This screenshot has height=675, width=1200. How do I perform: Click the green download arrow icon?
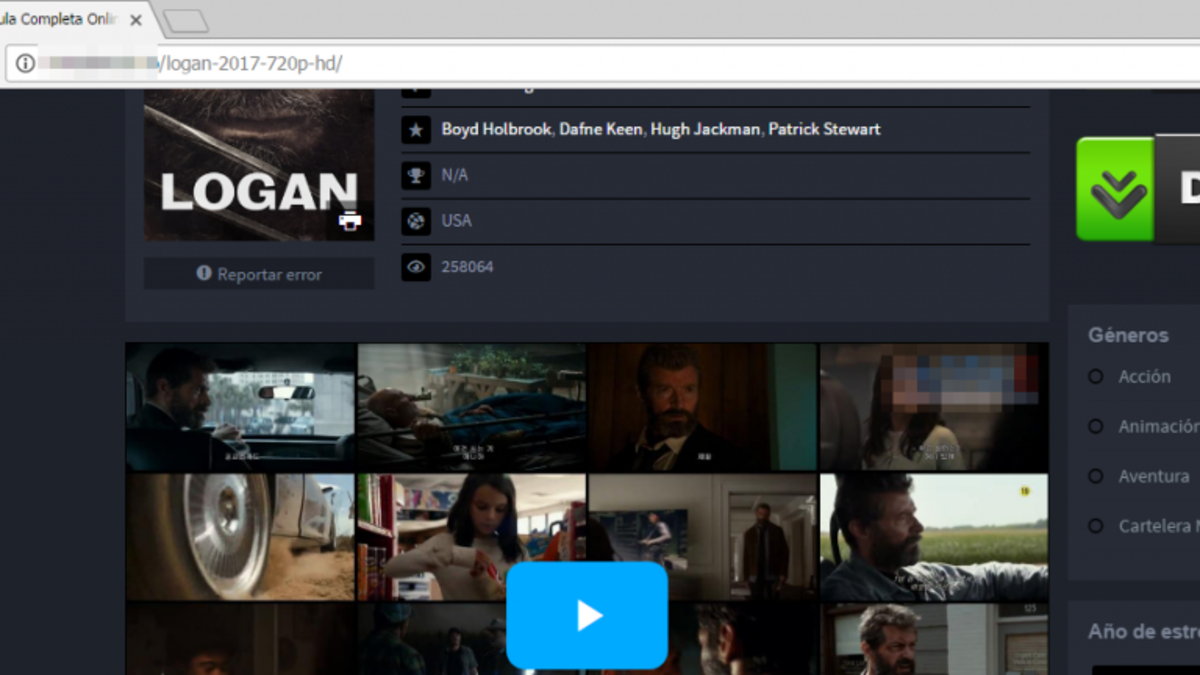coord(1116,189)
